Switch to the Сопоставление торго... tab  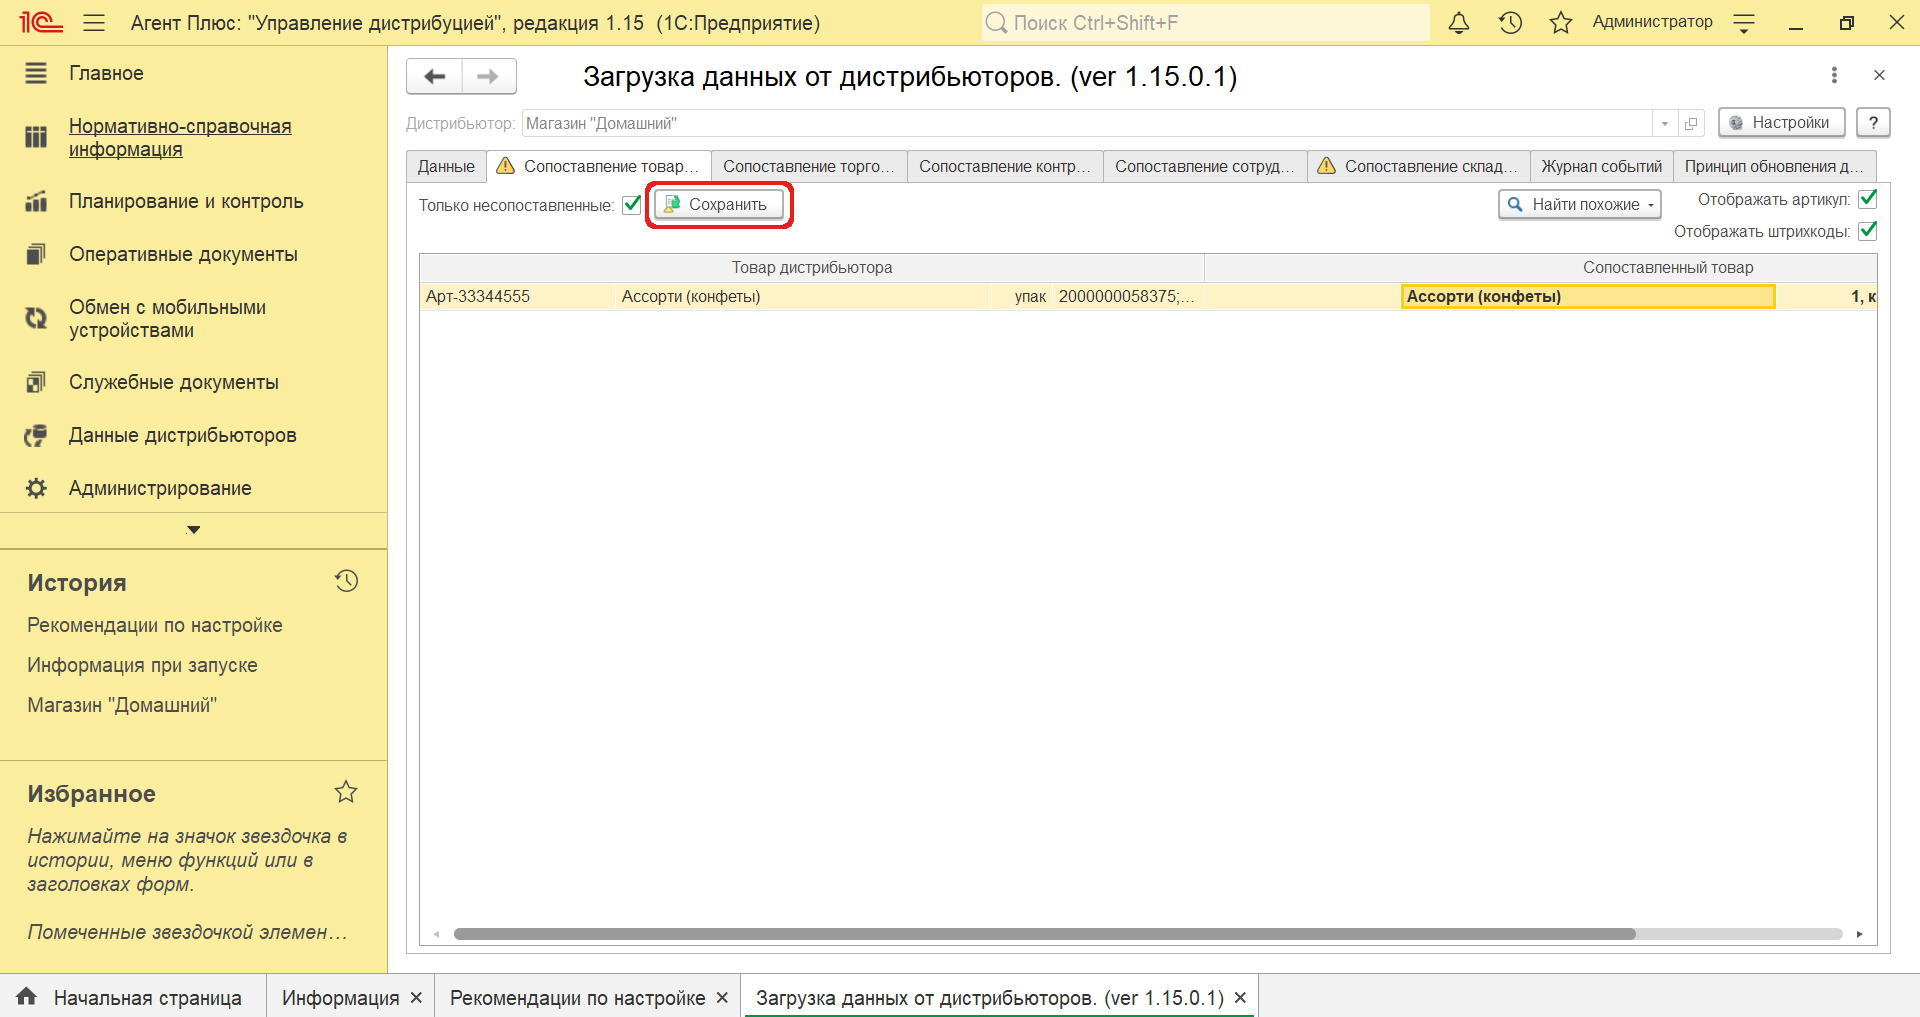[809, 166]
